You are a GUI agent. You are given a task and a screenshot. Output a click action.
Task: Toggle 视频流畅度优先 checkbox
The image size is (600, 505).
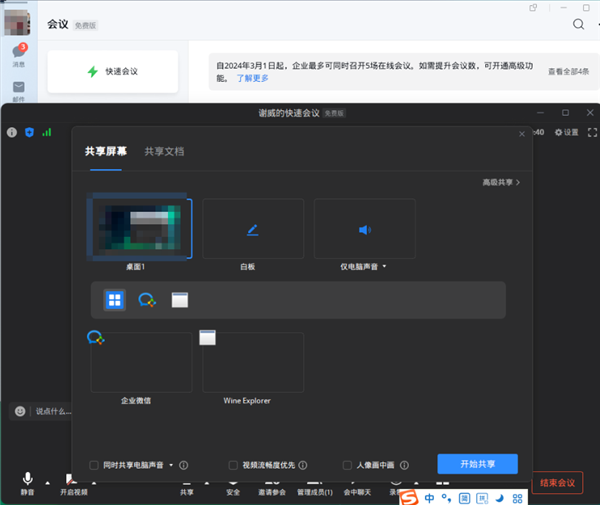point(233,465)
